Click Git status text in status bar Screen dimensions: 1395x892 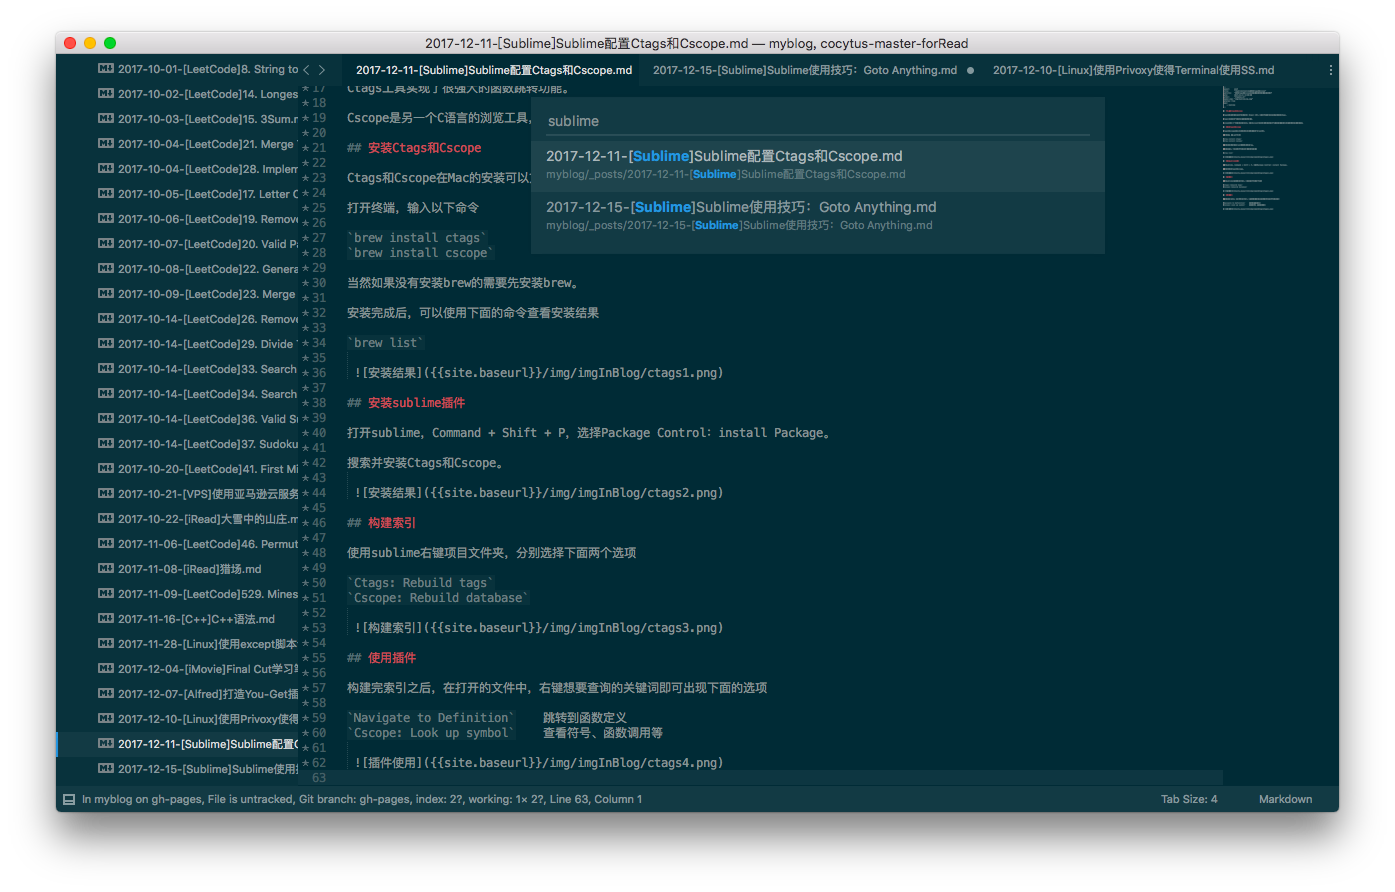point(362,800)
